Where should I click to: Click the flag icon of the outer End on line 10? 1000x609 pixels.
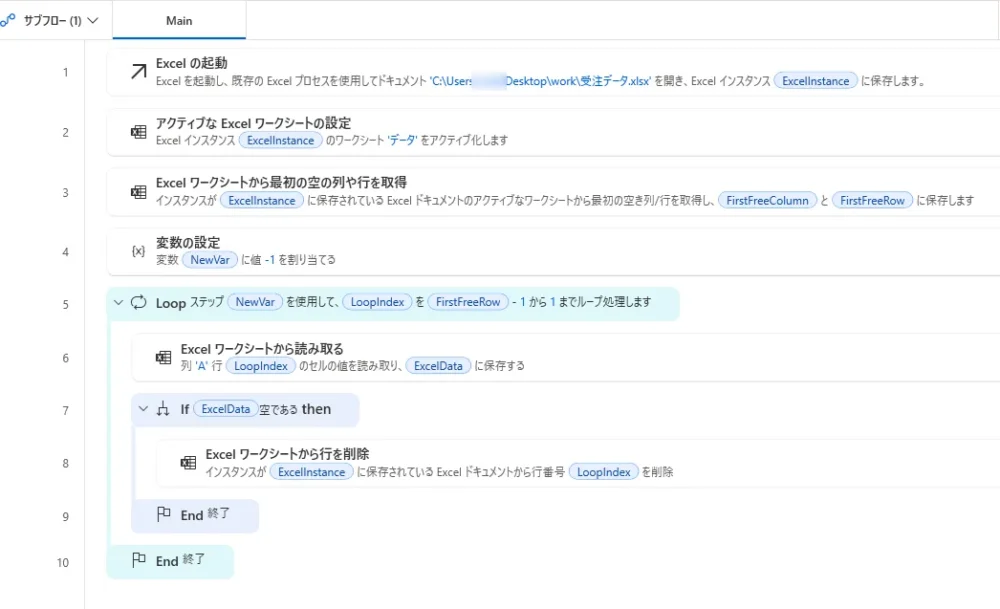139,561
